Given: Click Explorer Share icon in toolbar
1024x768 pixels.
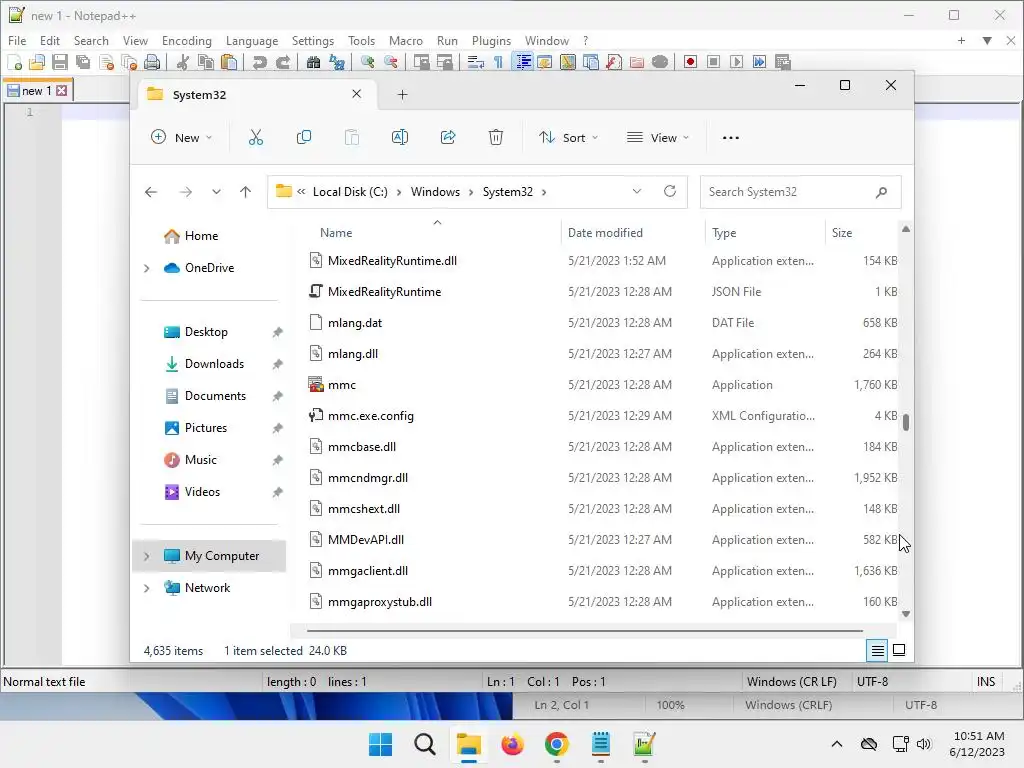Looking at the screenshot, I should point(448,137).
